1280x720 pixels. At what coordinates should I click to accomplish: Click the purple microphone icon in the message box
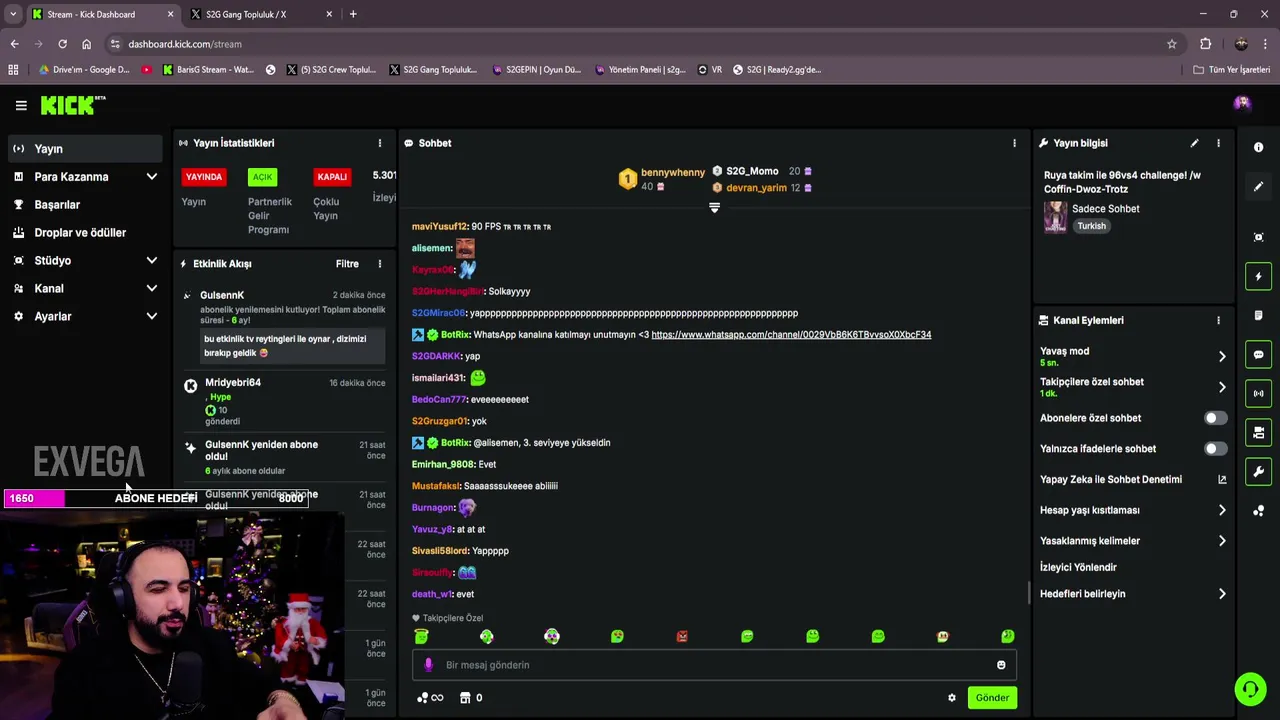[429, 665]
